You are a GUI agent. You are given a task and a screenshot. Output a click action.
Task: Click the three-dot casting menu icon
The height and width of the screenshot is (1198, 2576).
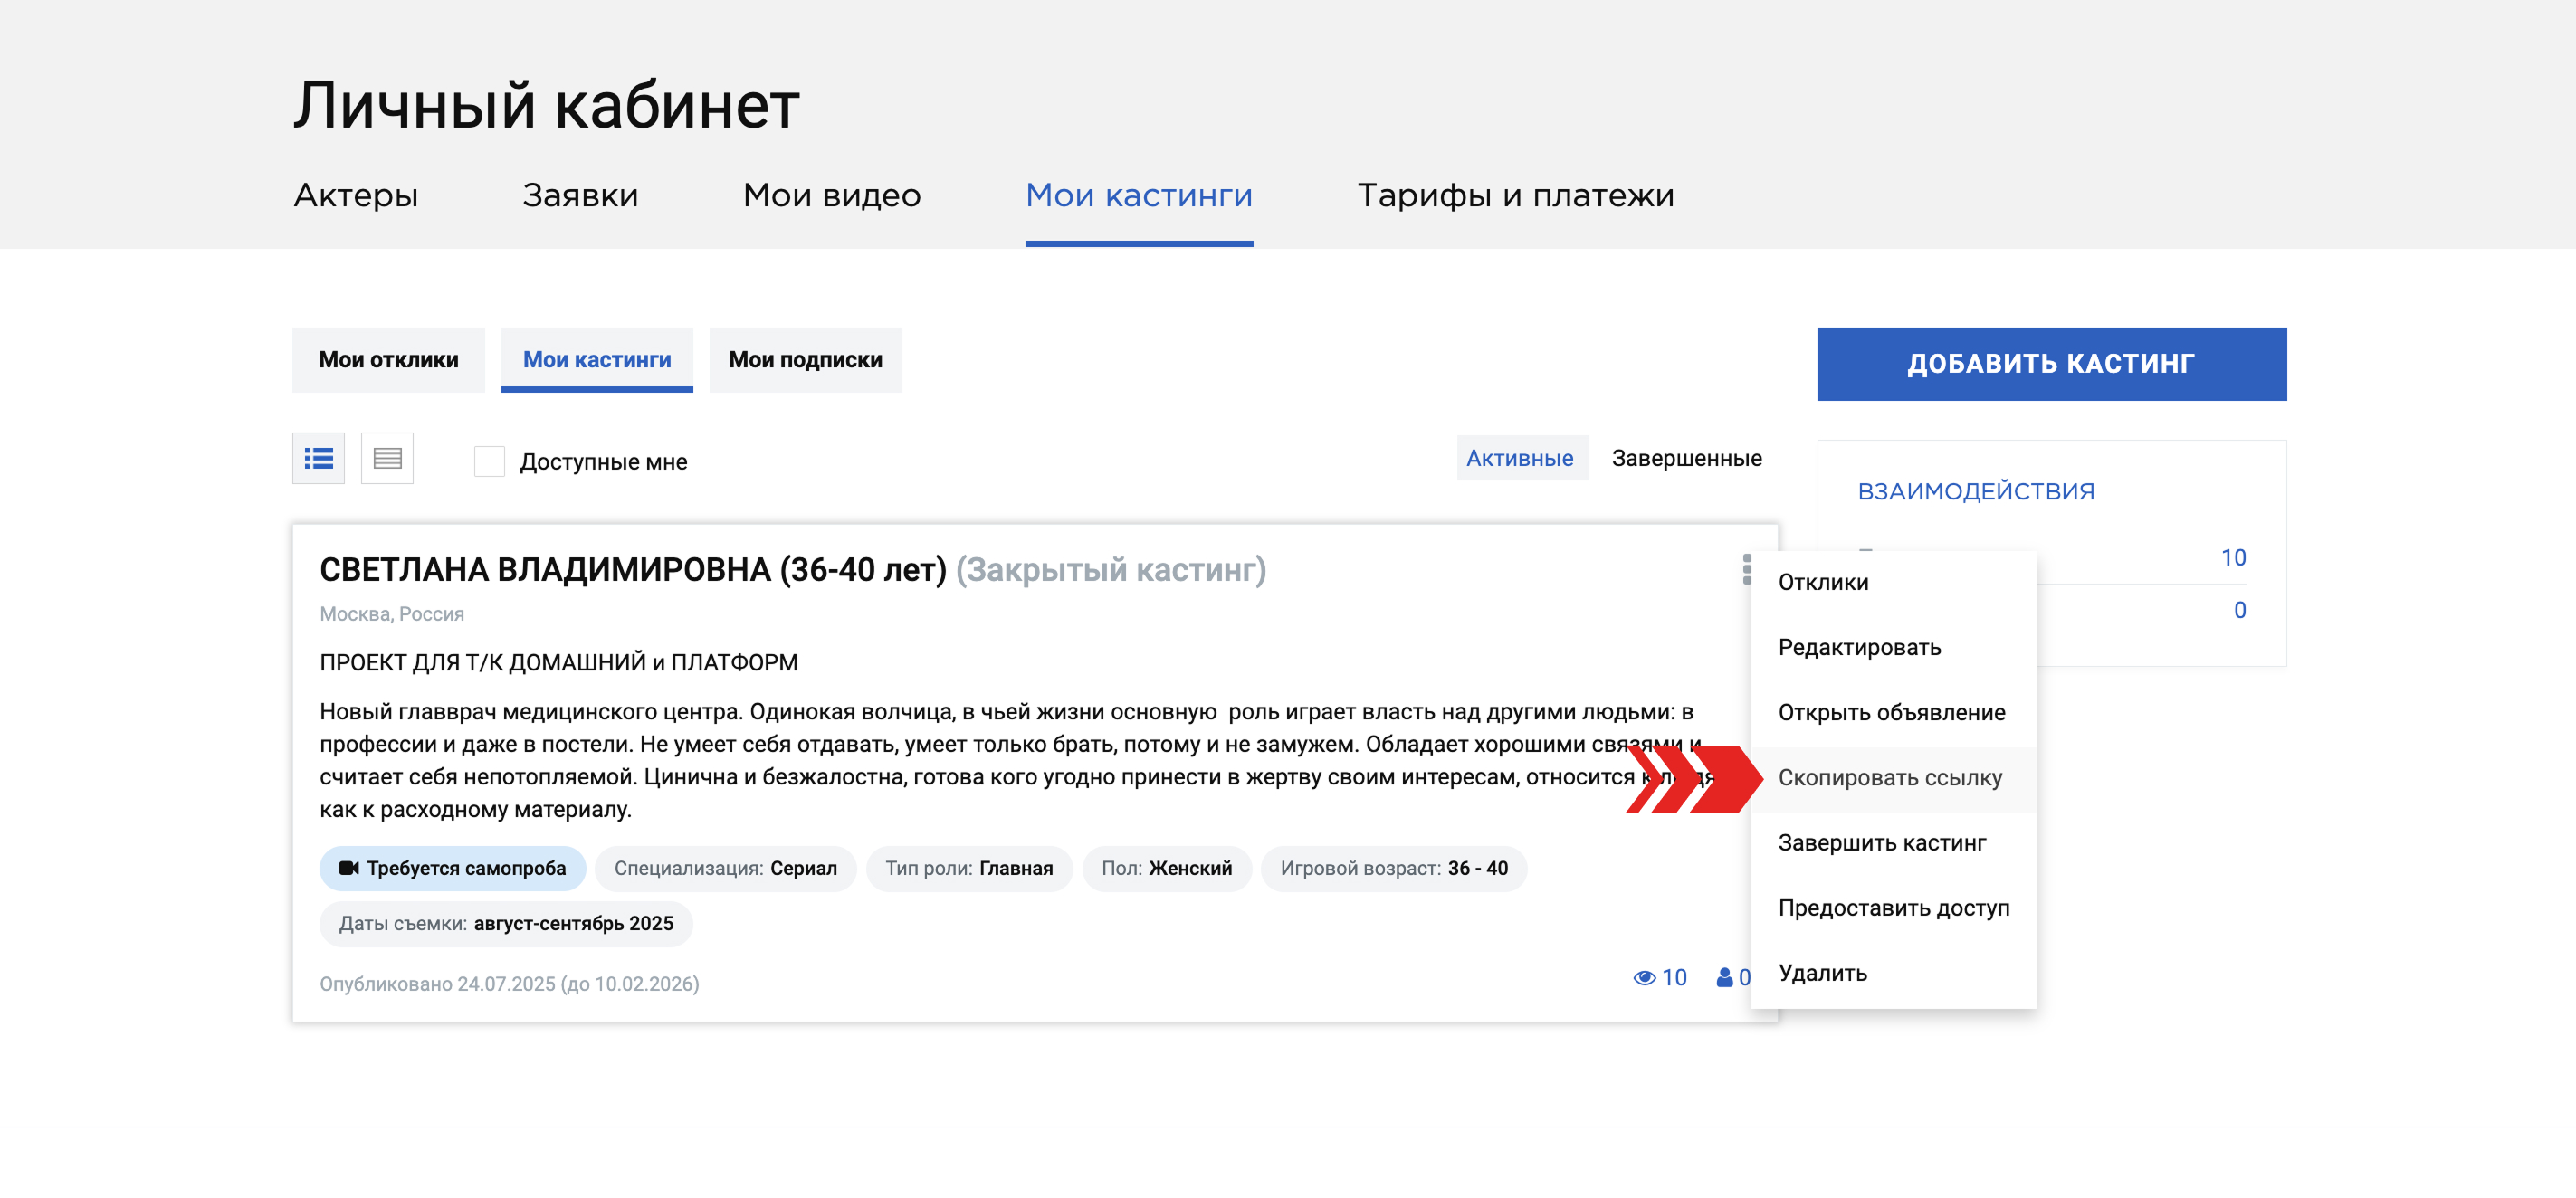1746,569
